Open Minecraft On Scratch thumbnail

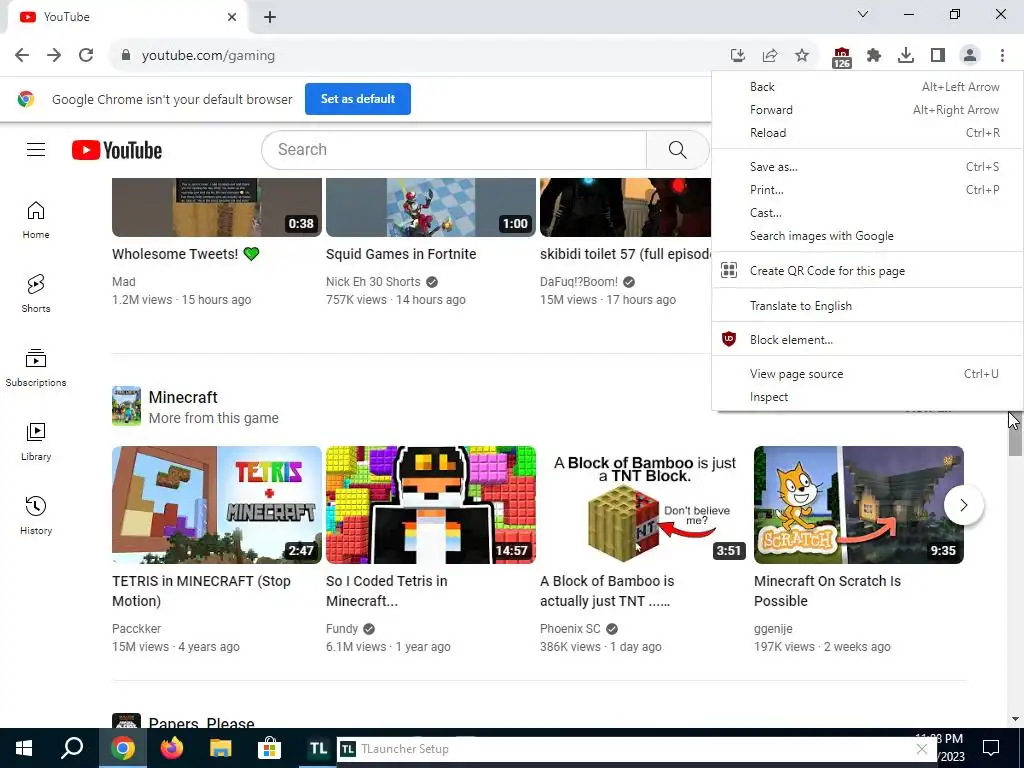click(x=859, y=505)
